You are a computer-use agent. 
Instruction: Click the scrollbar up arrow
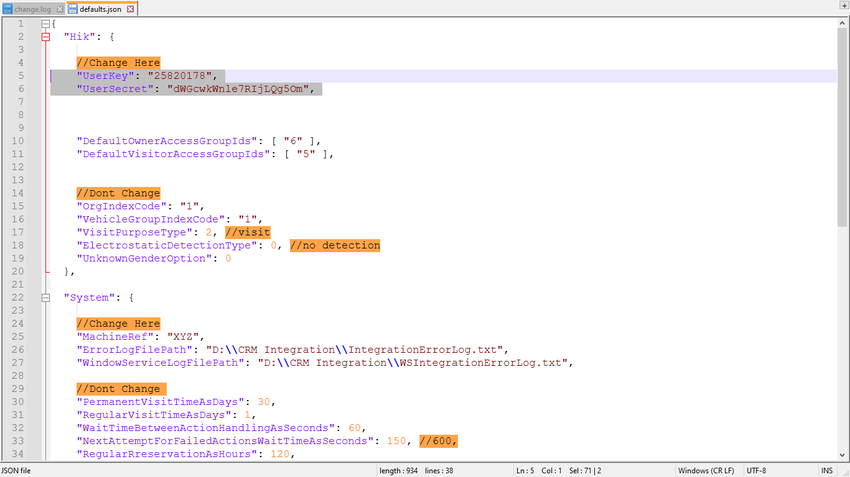tap(842, 23)
